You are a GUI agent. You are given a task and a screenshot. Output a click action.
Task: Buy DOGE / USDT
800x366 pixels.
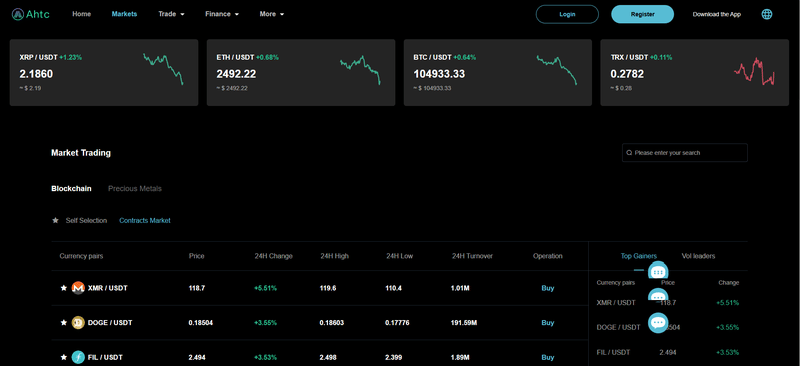[x=547, y=323]
